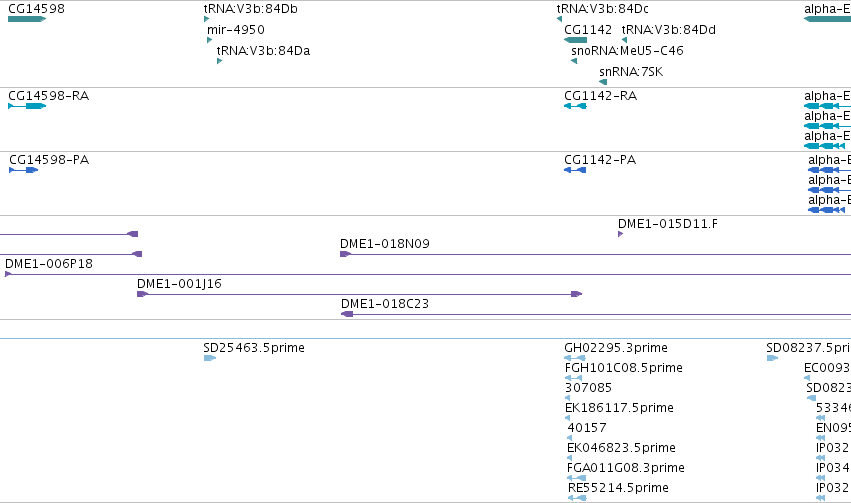851x503 pixels.
Task: Click the CG1142 gene bar
Action: [575, 40]
